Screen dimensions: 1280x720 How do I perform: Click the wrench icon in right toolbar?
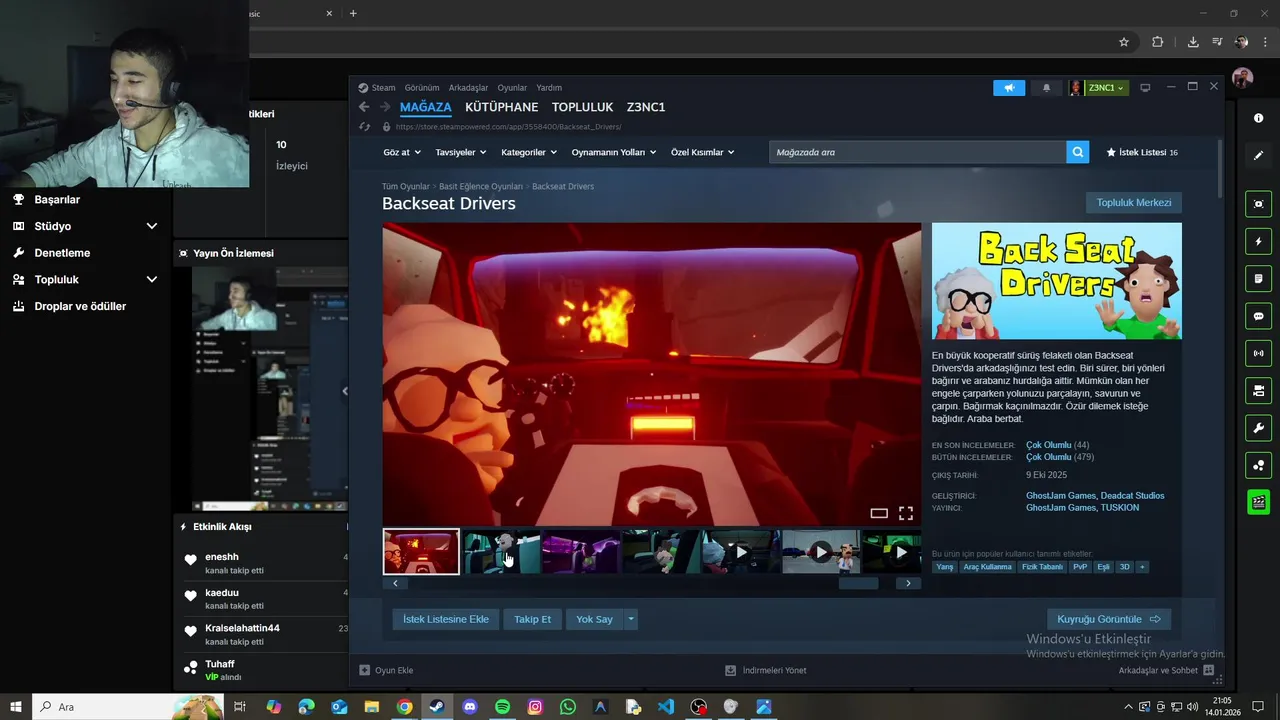click(x=1258, y=428)
